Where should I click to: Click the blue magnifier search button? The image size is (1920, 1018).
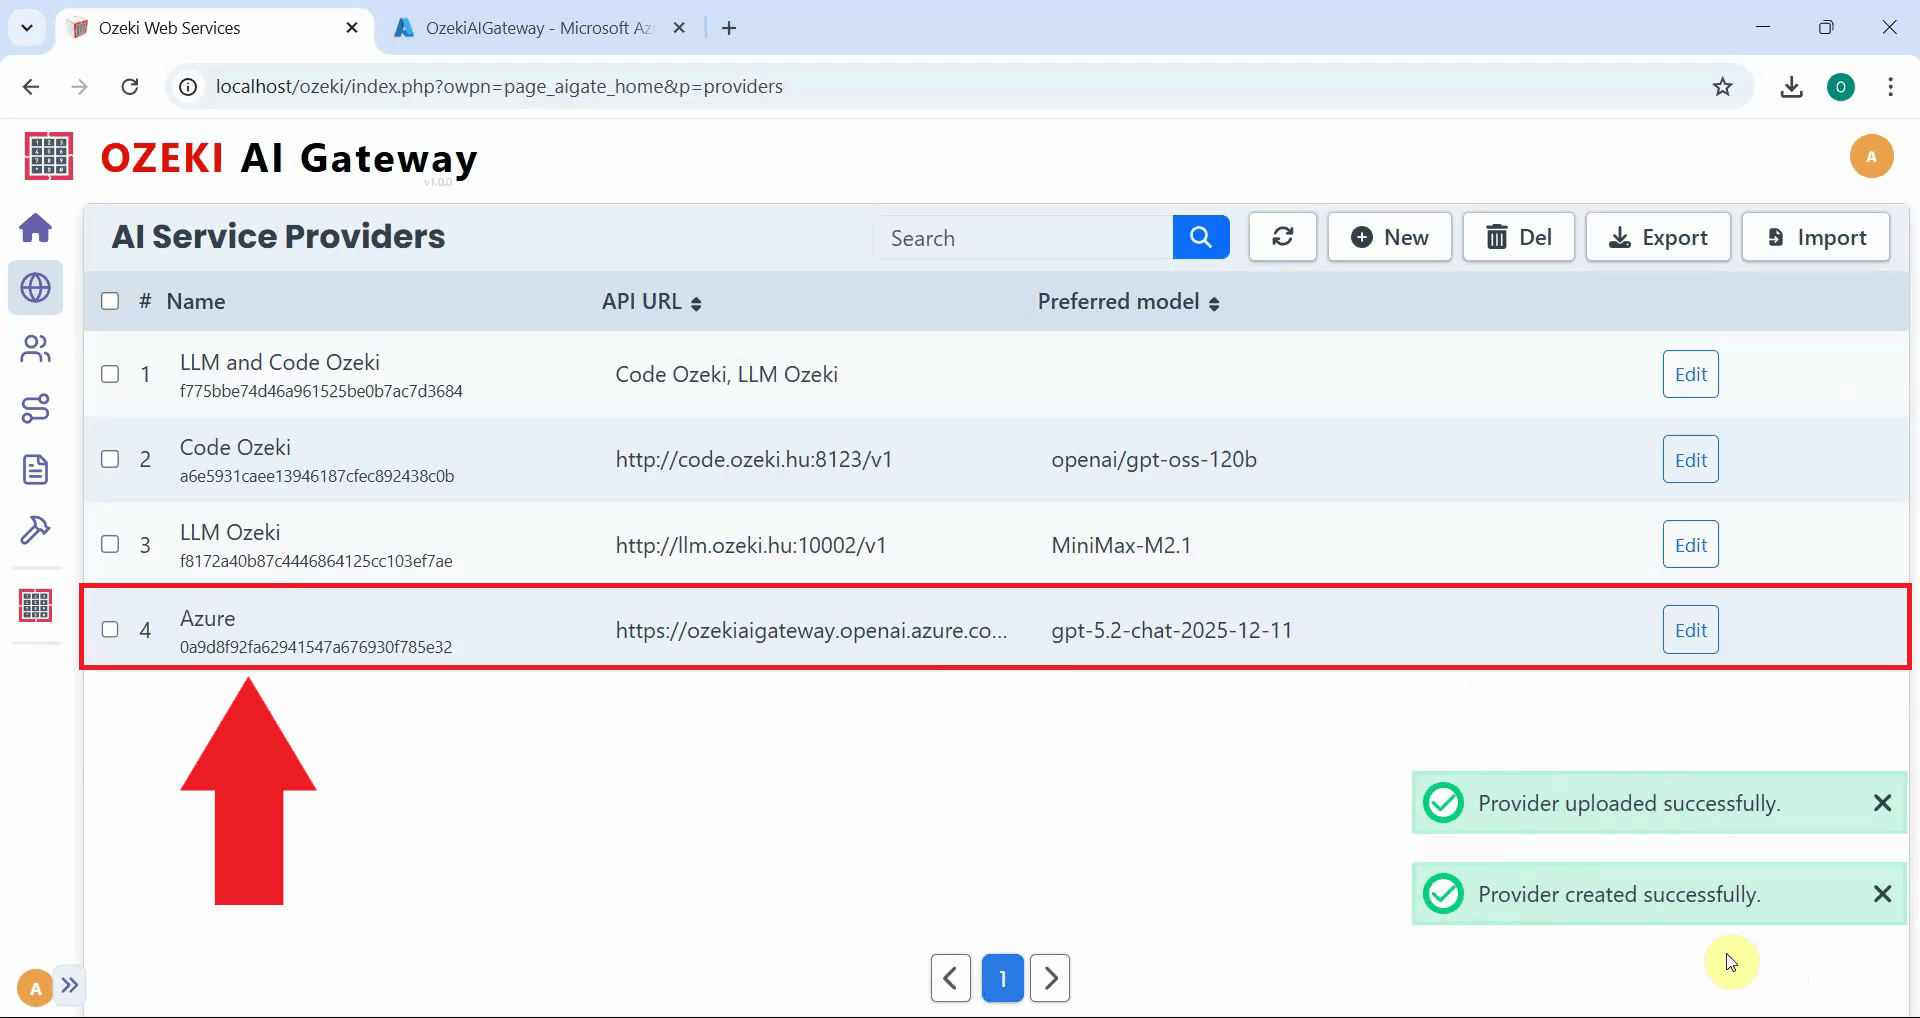[1200, 238]
